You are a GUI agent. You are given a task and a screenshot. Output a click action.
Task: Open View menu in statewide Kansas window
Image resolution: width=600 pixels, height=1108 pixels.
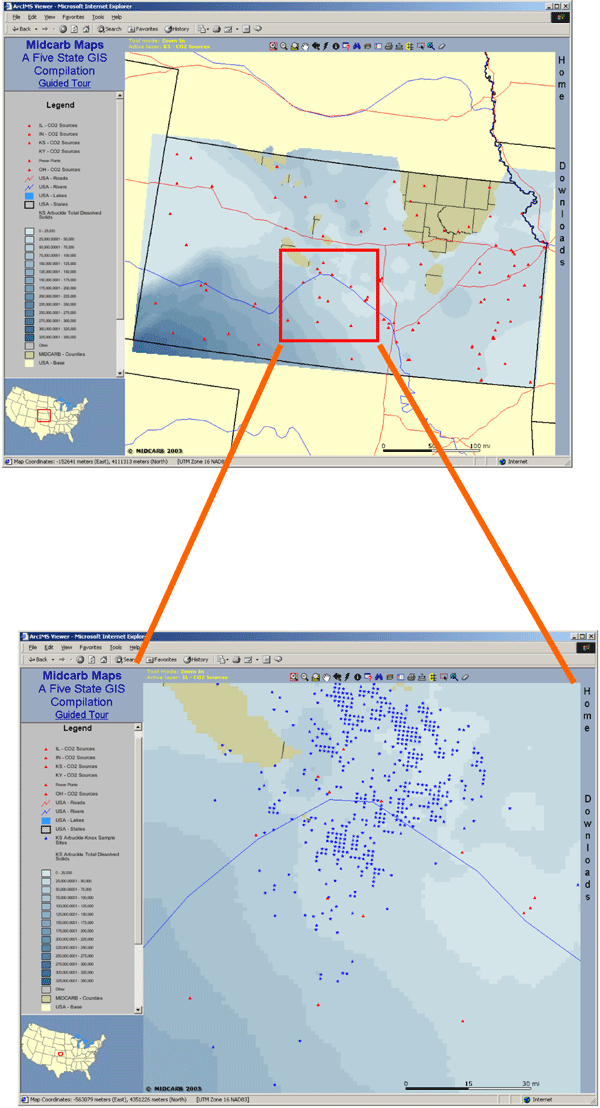click(x=49, y=17)
